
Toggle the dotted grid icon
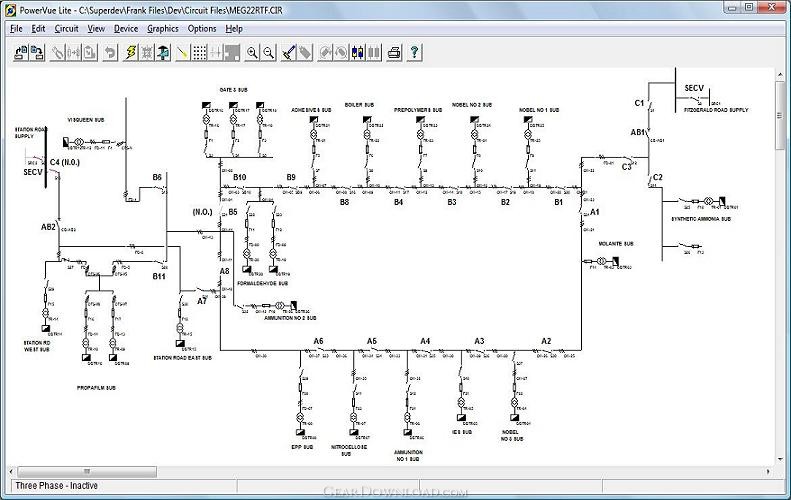click(199, 52)
